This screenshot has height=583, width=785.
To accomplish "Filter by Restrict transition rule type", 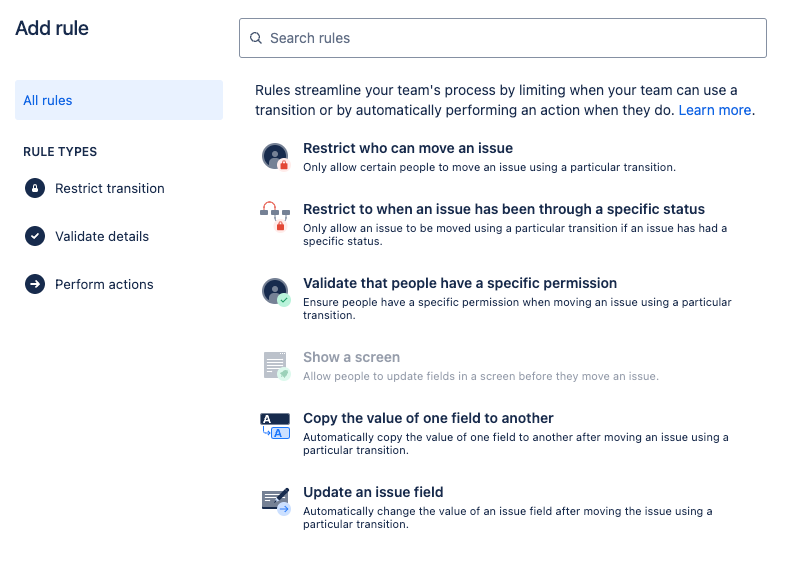I will coord(110,188).
